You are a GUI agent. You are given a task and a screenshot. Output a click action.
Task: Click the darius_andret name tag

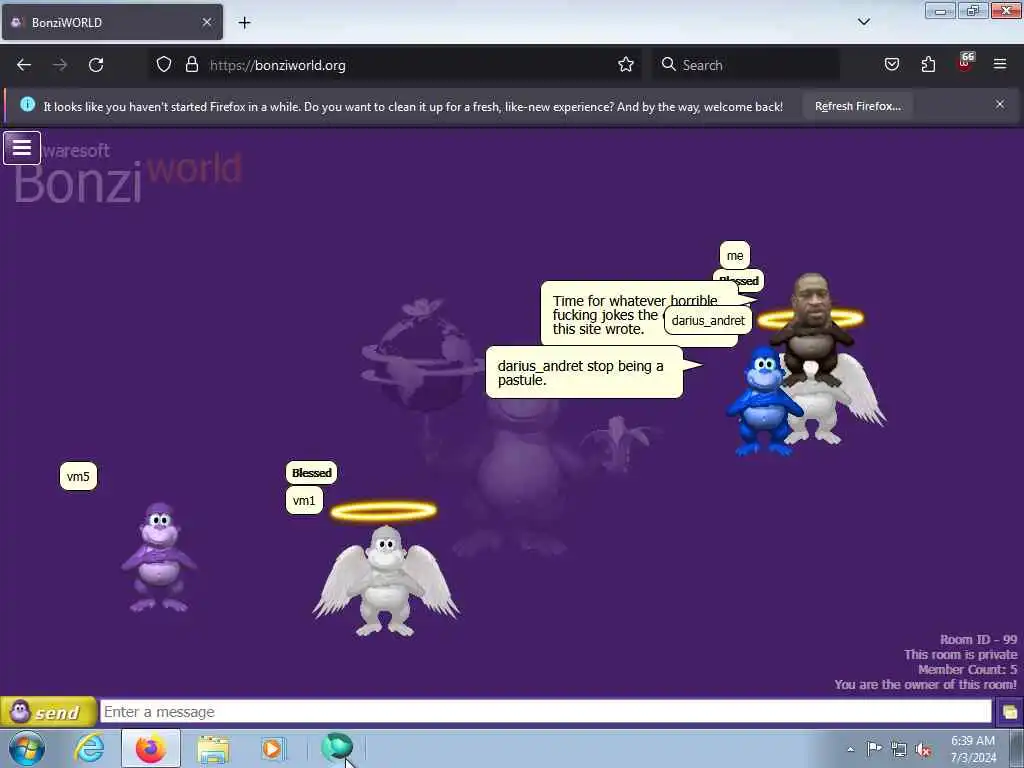[708, 321]
